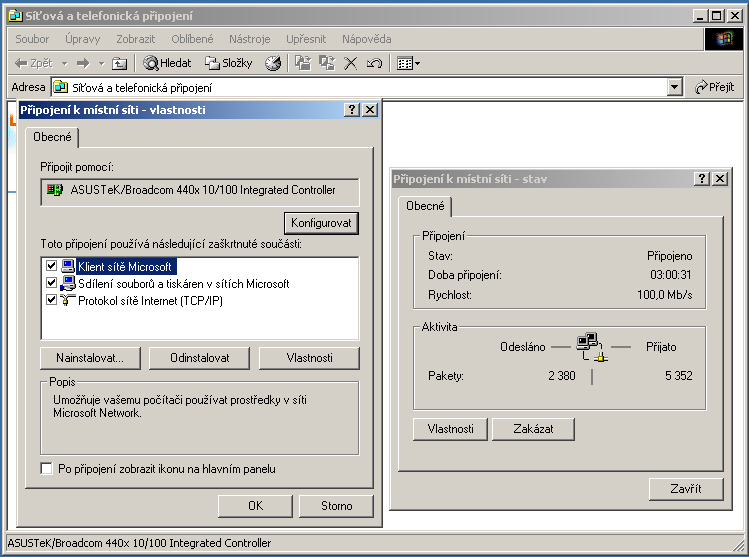
Task: Expand the Back history dropdown arrow
Action: click(64, 63)
